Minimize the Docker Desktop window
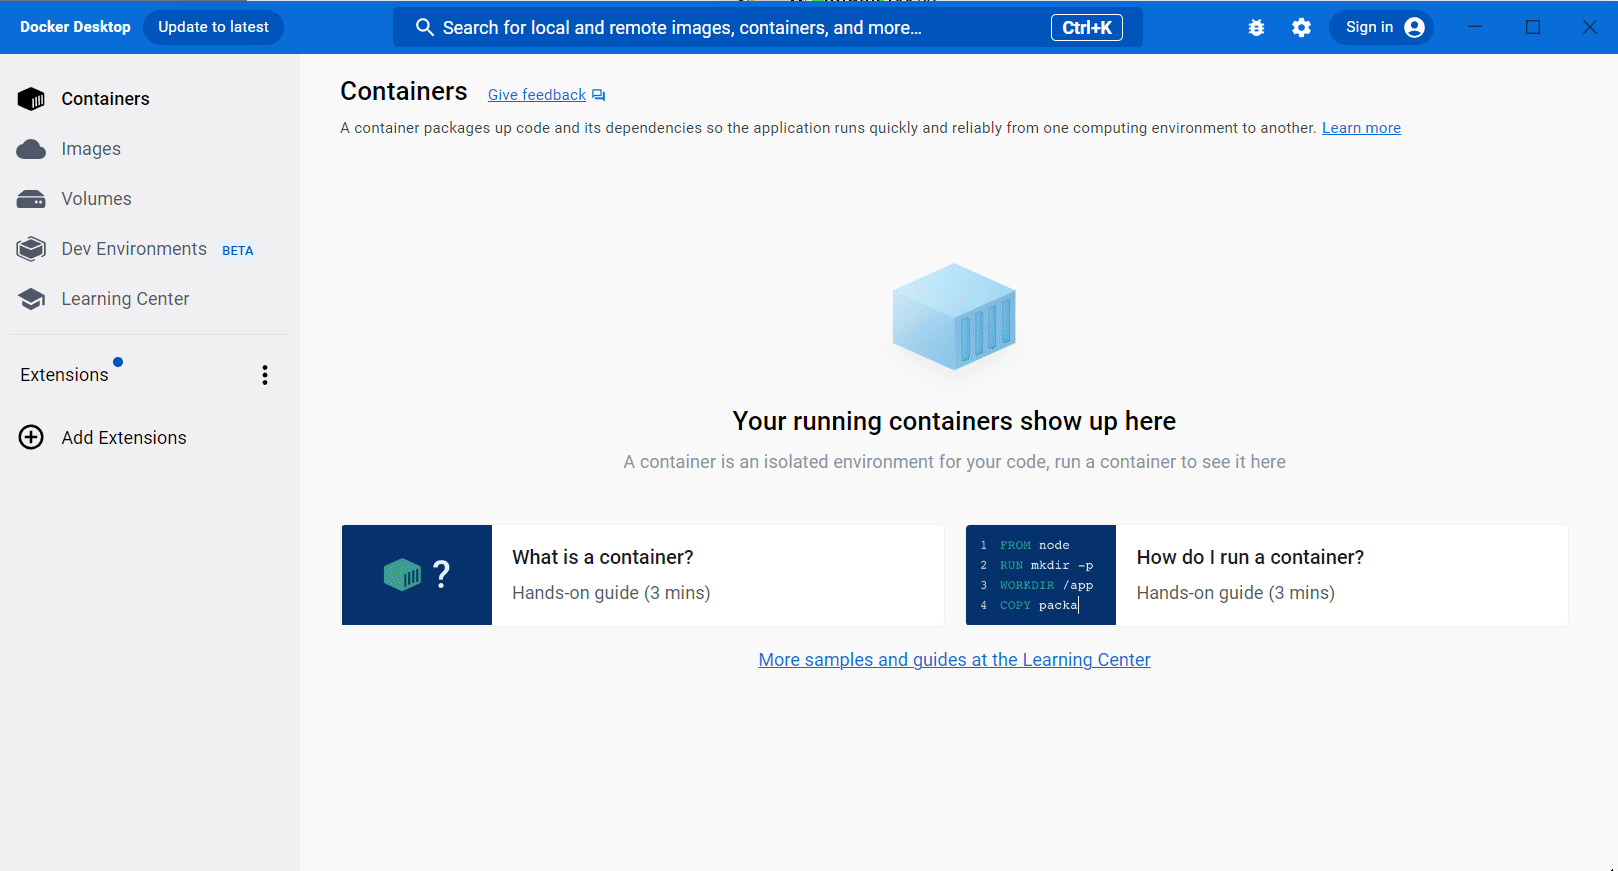The image size is (1618, 871). click(x=1475, y=27)
